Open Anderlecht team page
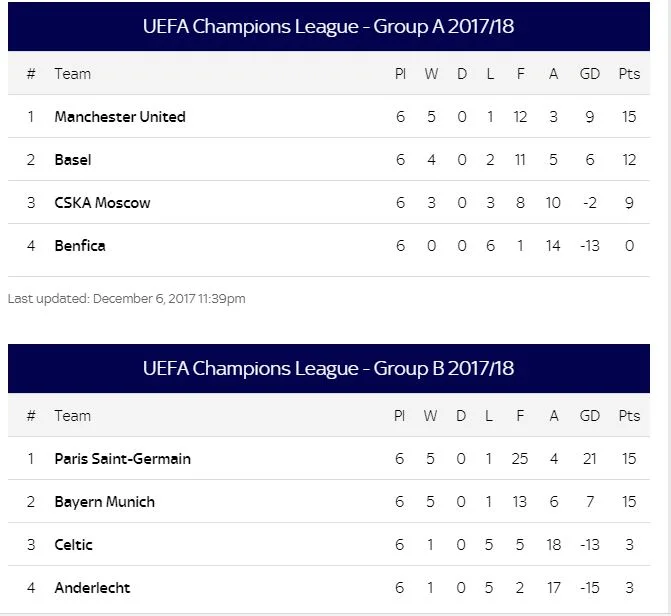 click(x=92, y=588)
